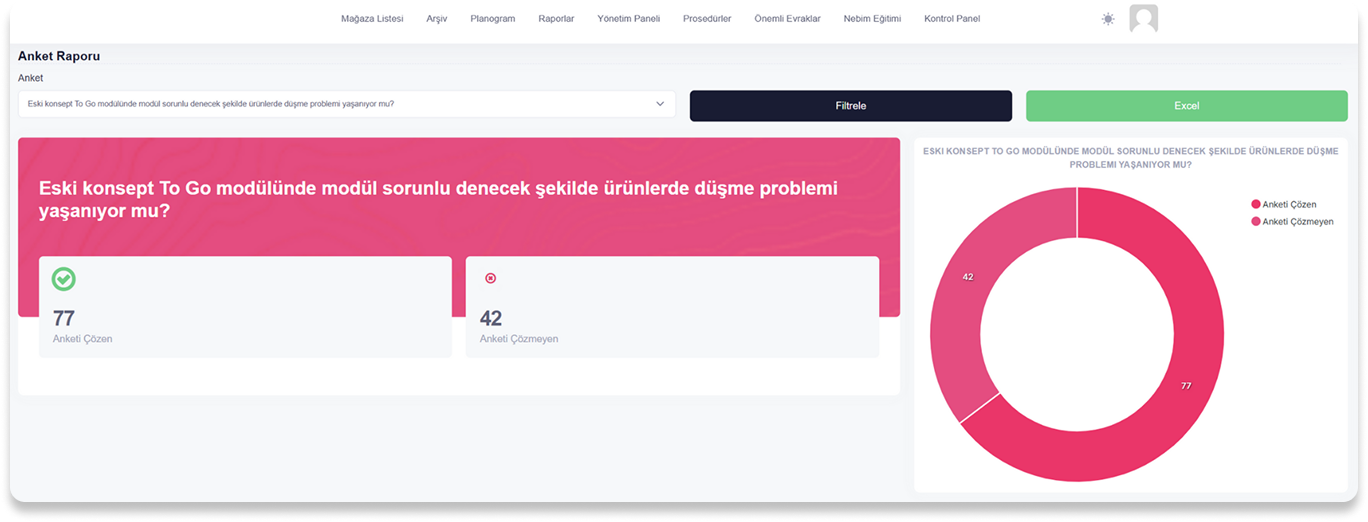Select Raporlar in the navigation bar
Viewport: 1368px width, 522px height.
(x=556, y=19)
